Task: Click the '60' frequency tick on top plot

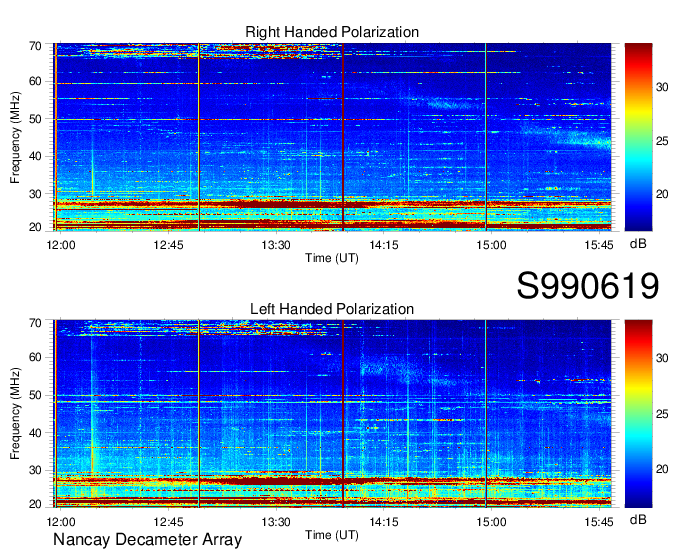Action: click(35, 82)
